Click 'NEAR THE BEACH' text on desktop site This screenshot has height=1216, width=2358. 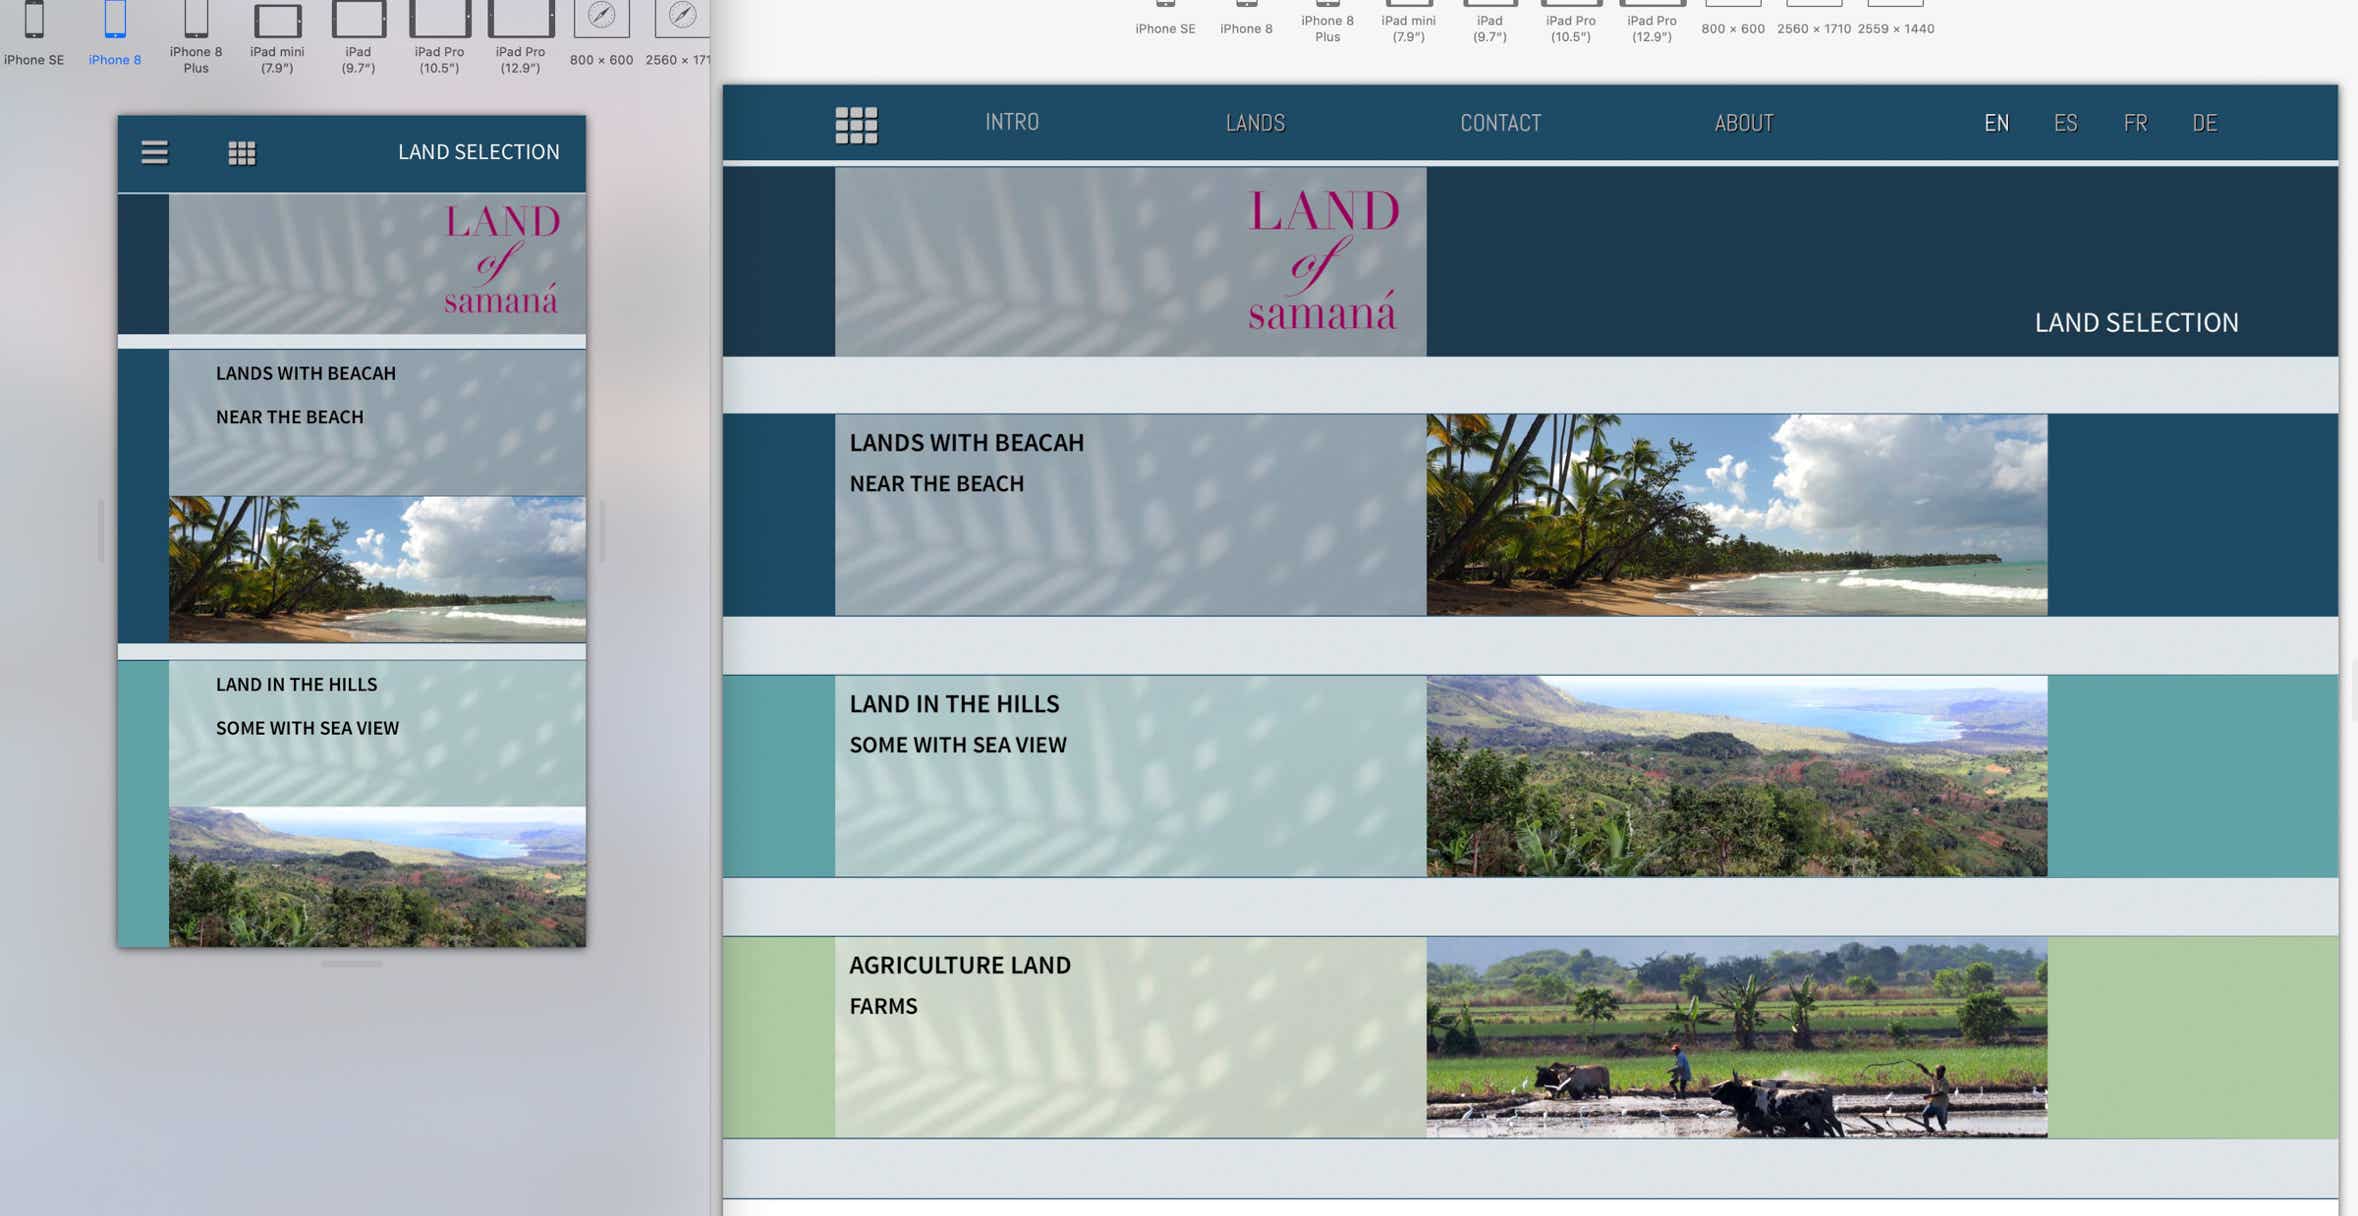[937, 484]
